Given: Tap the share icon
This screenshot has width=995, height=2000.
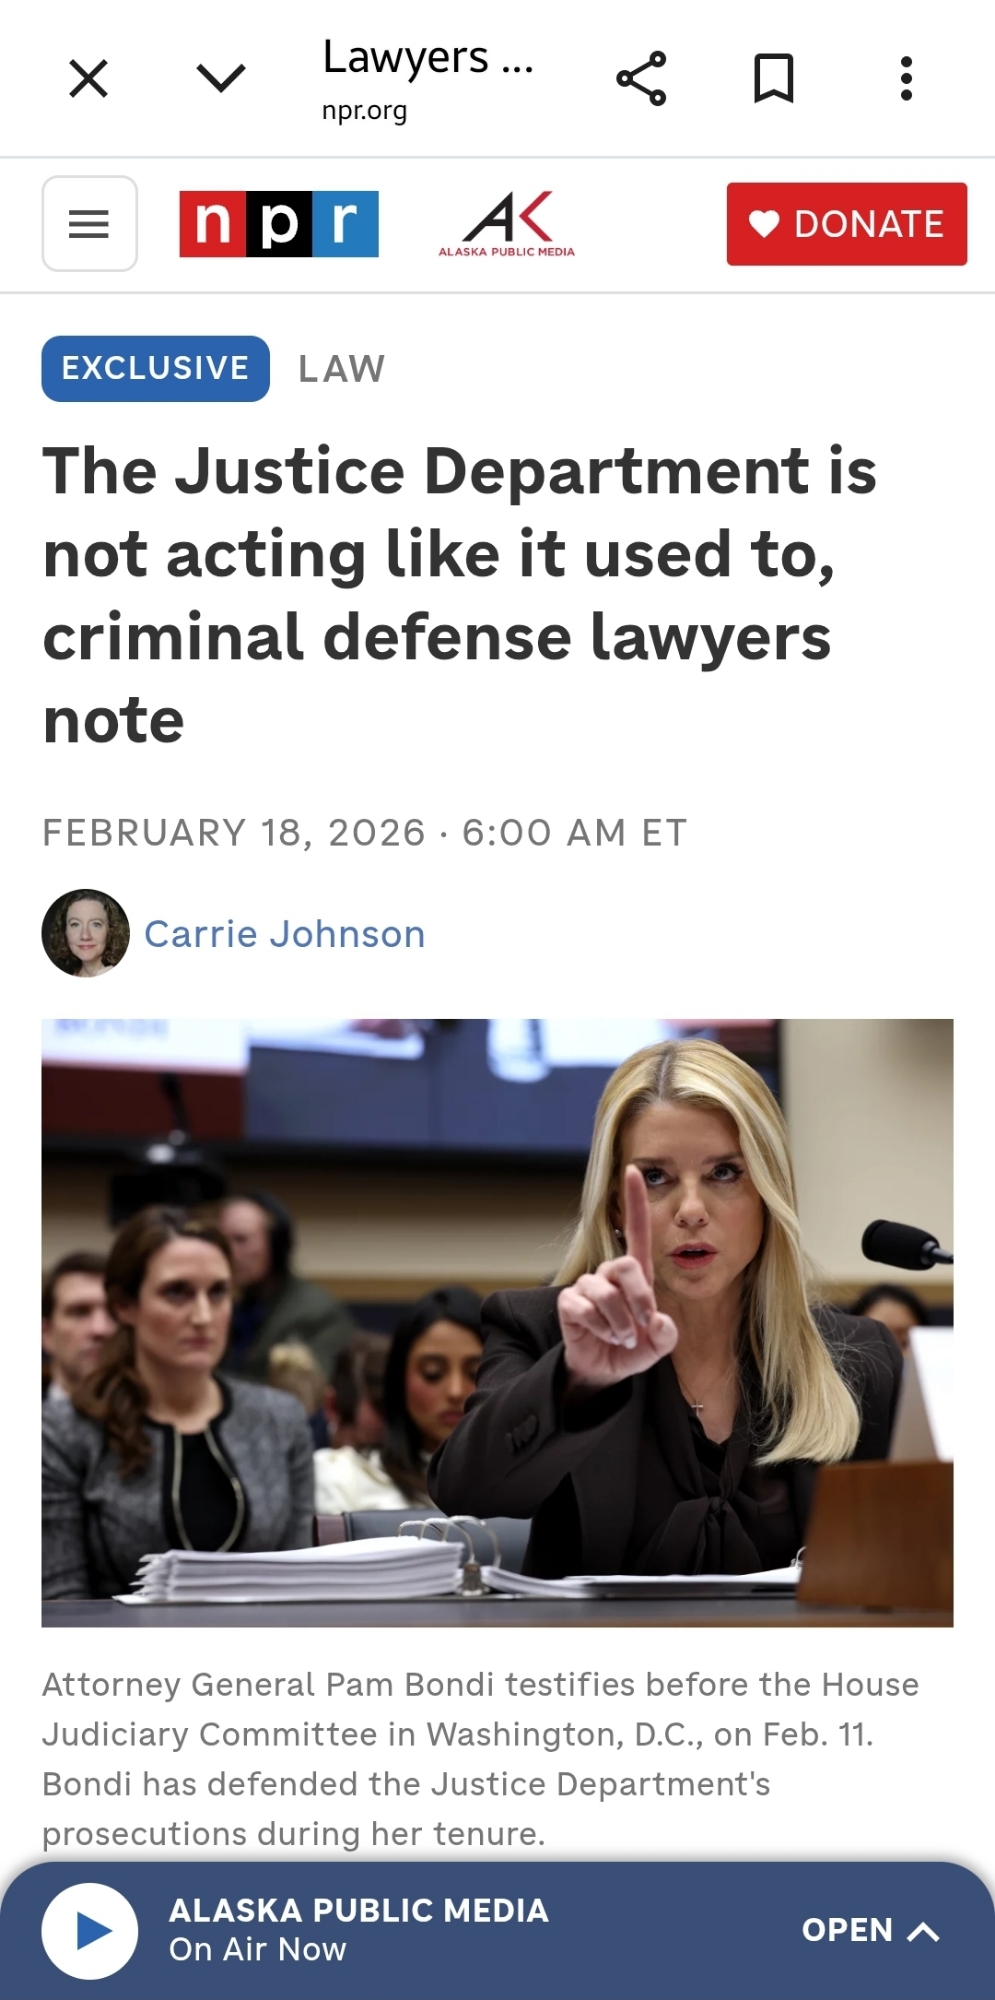Looking at the screenshot, I should pyautogui.click(x=641, y=78).
